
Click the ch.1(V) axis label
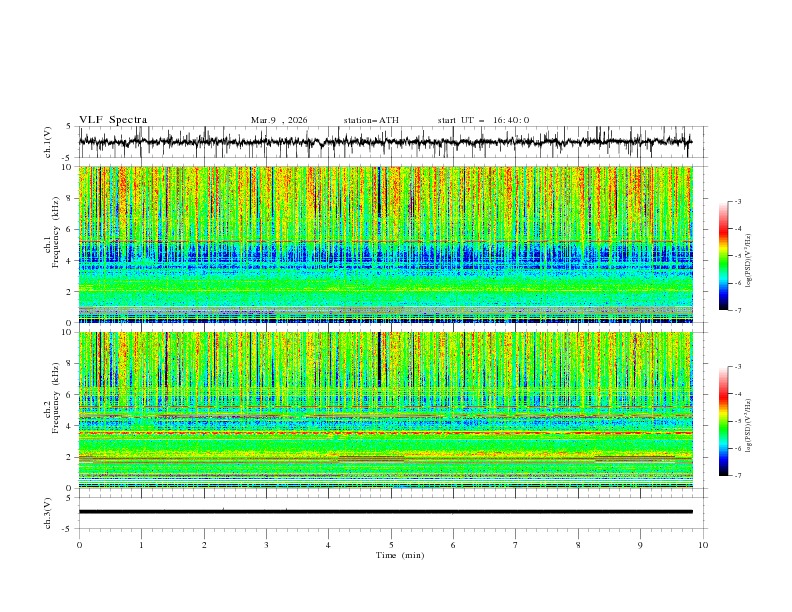tap(48, 142)
